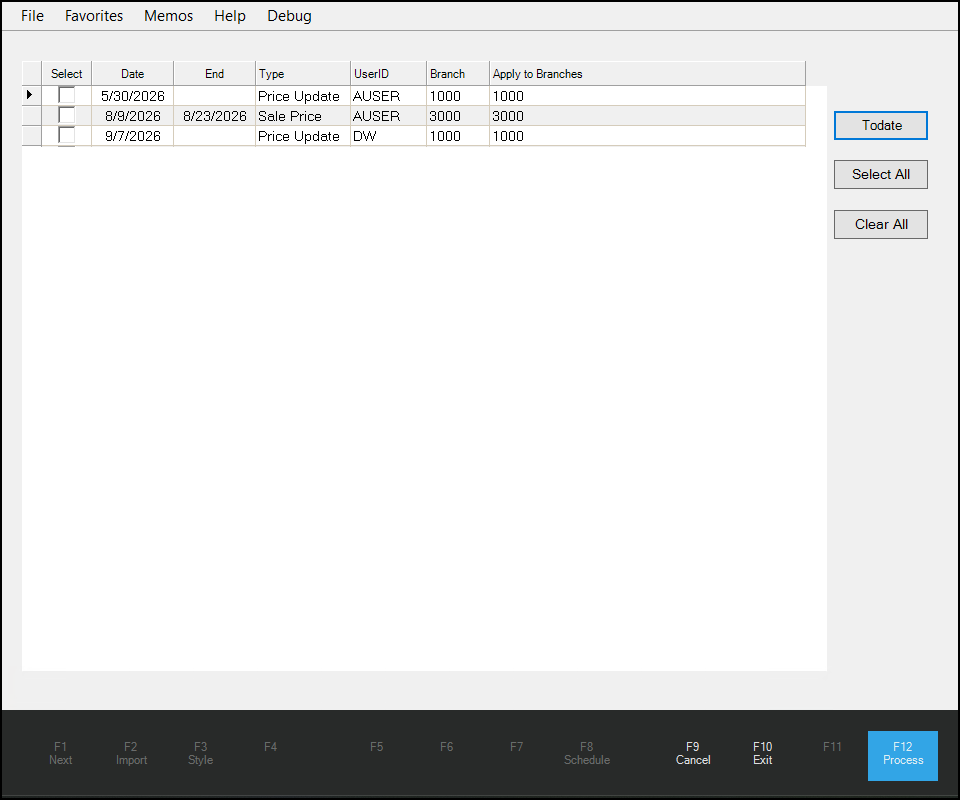960x800 pixels.
Task: Open the Memos menu
Action: [x=167, y=15]
